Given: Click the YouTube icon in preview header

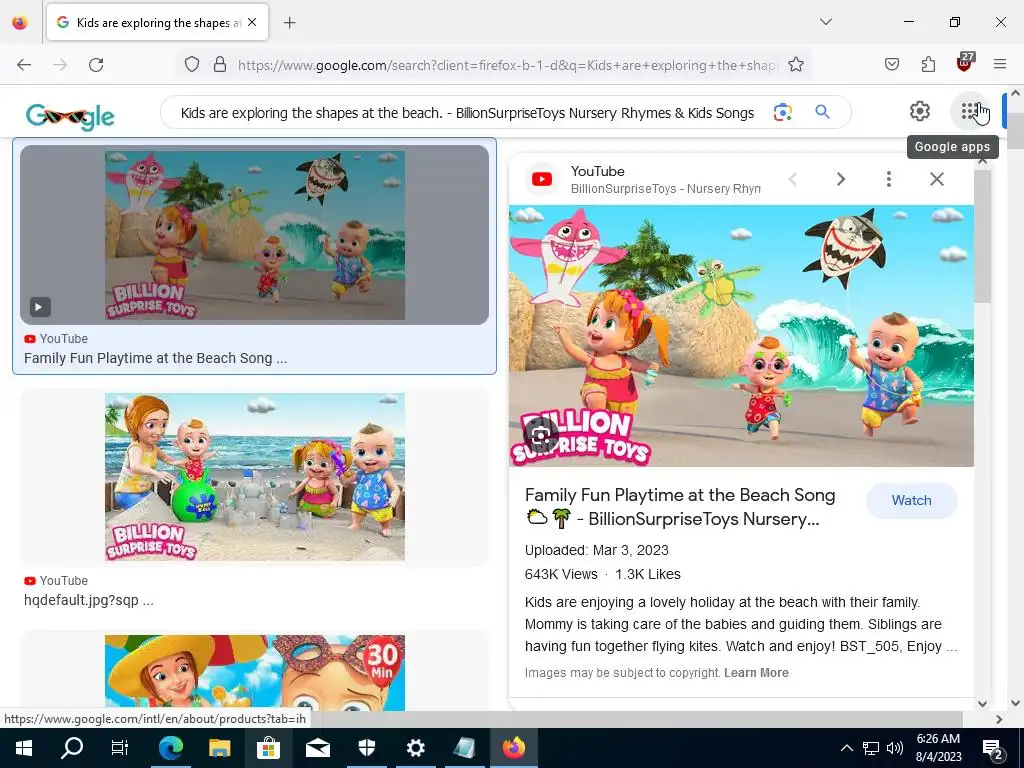Looking at the screenshot, I should click(542, 179).
